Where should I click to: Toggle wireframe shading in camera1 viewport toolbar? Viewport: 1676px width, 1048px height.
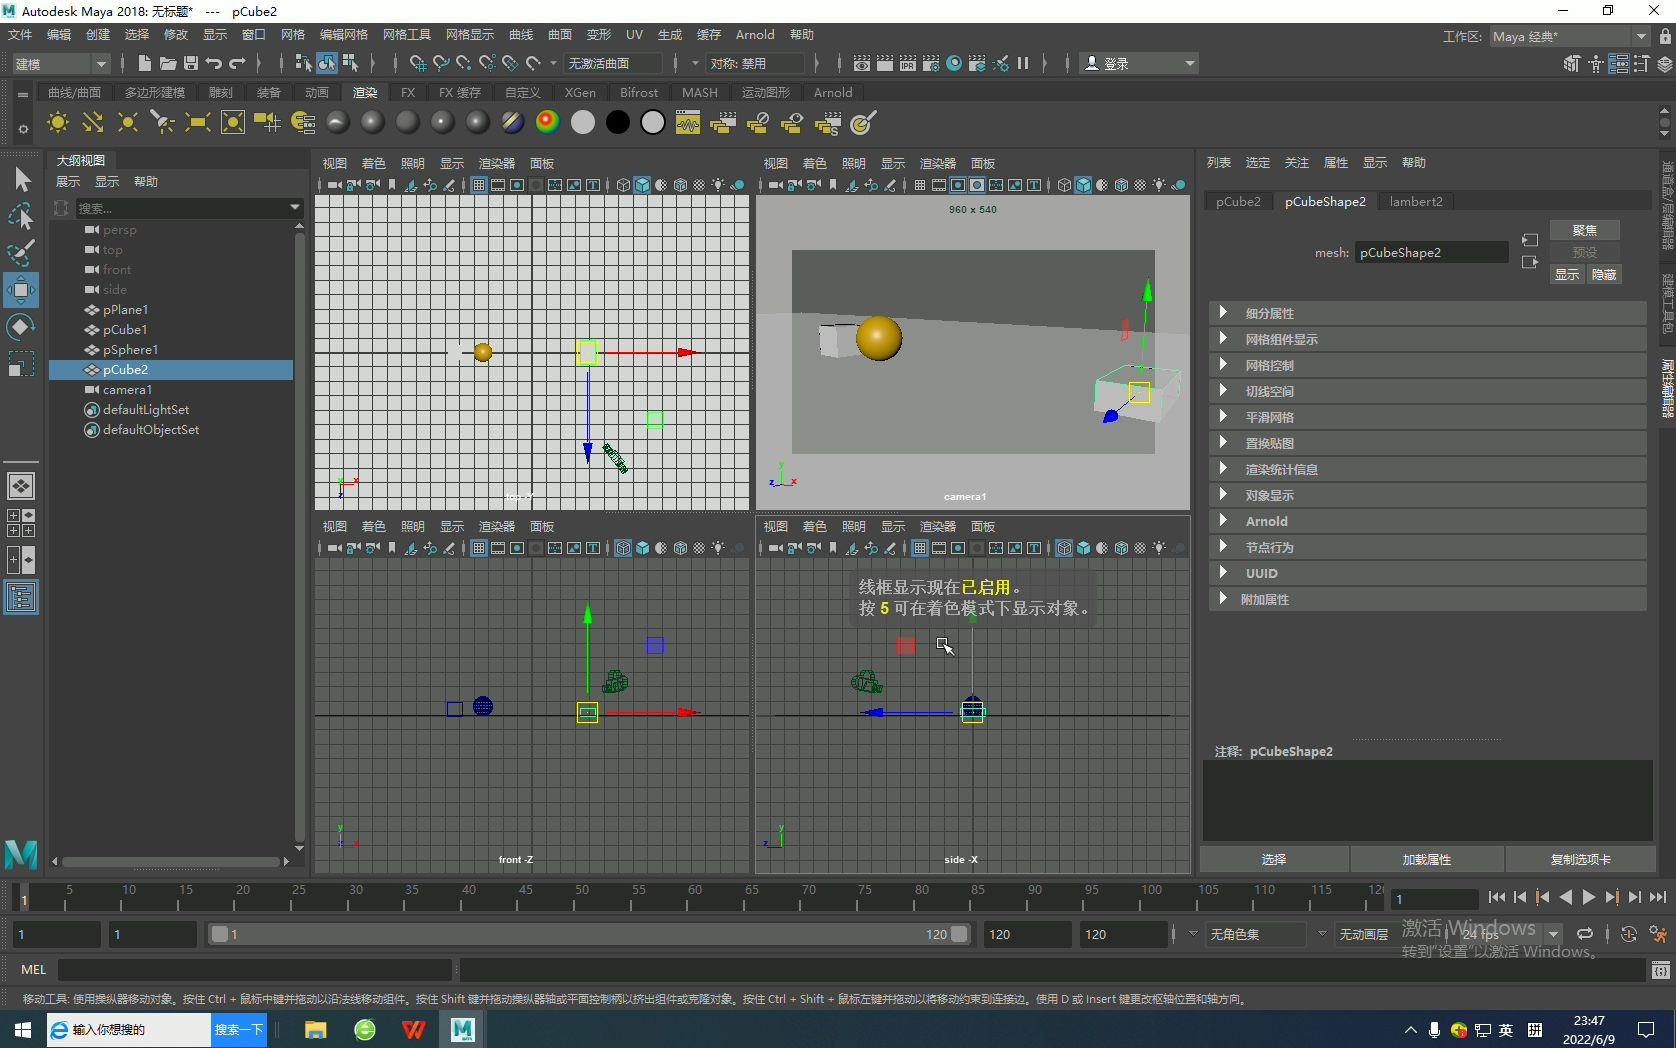pos(1064,185)
